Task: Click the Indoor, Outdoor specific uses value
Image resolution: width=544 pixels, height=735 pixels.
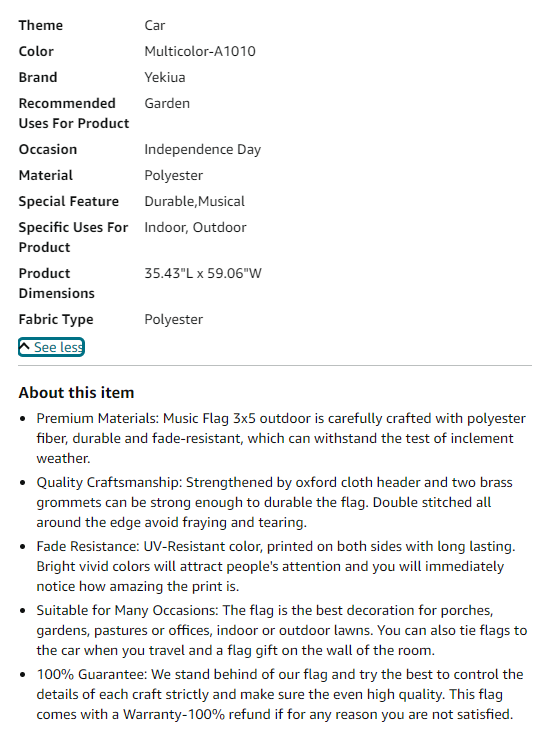Action: coord(195,228)
